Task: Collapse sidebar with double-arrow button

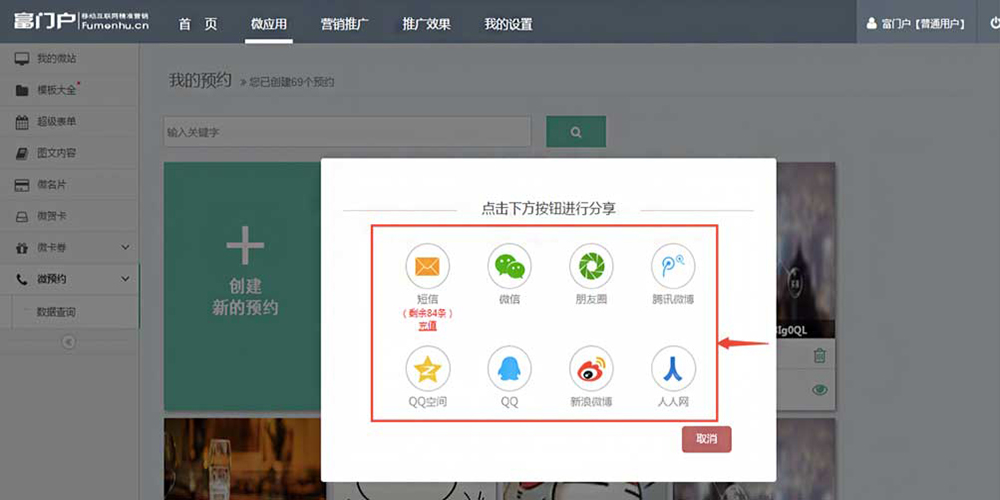Action: [x=69, y=342]
